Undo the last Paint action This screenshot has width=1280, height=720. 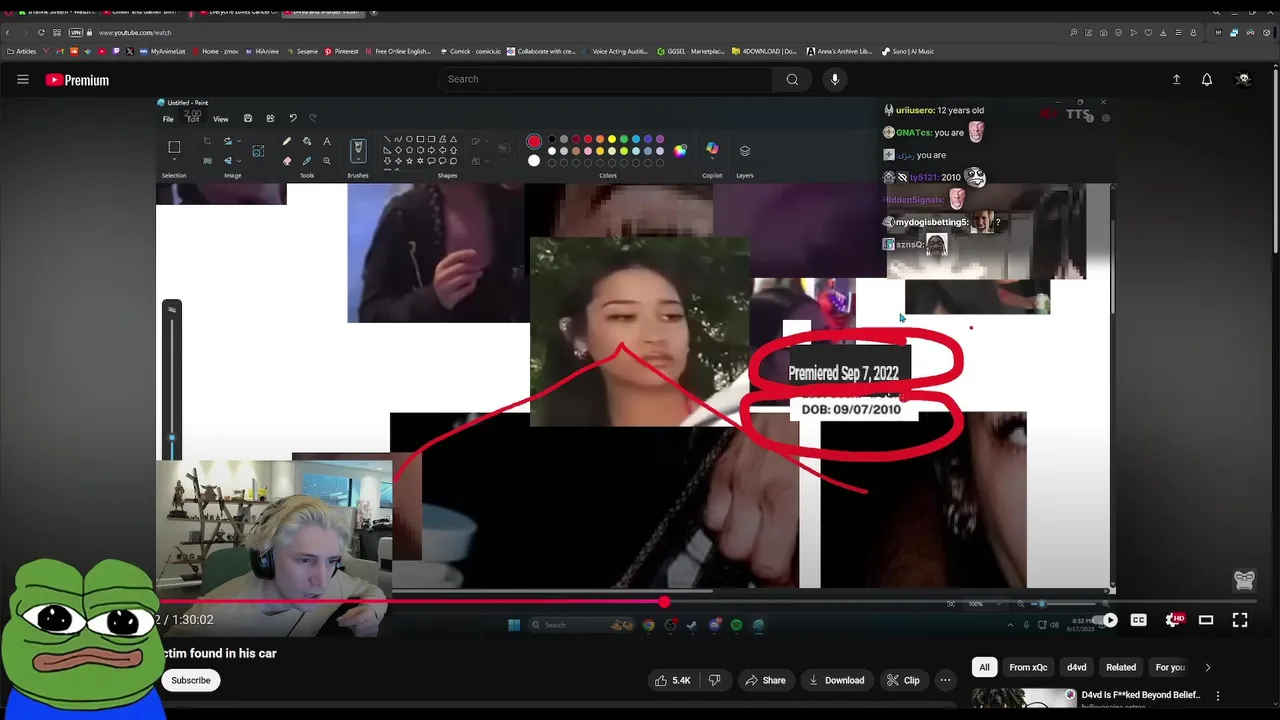tap(293, 119)
